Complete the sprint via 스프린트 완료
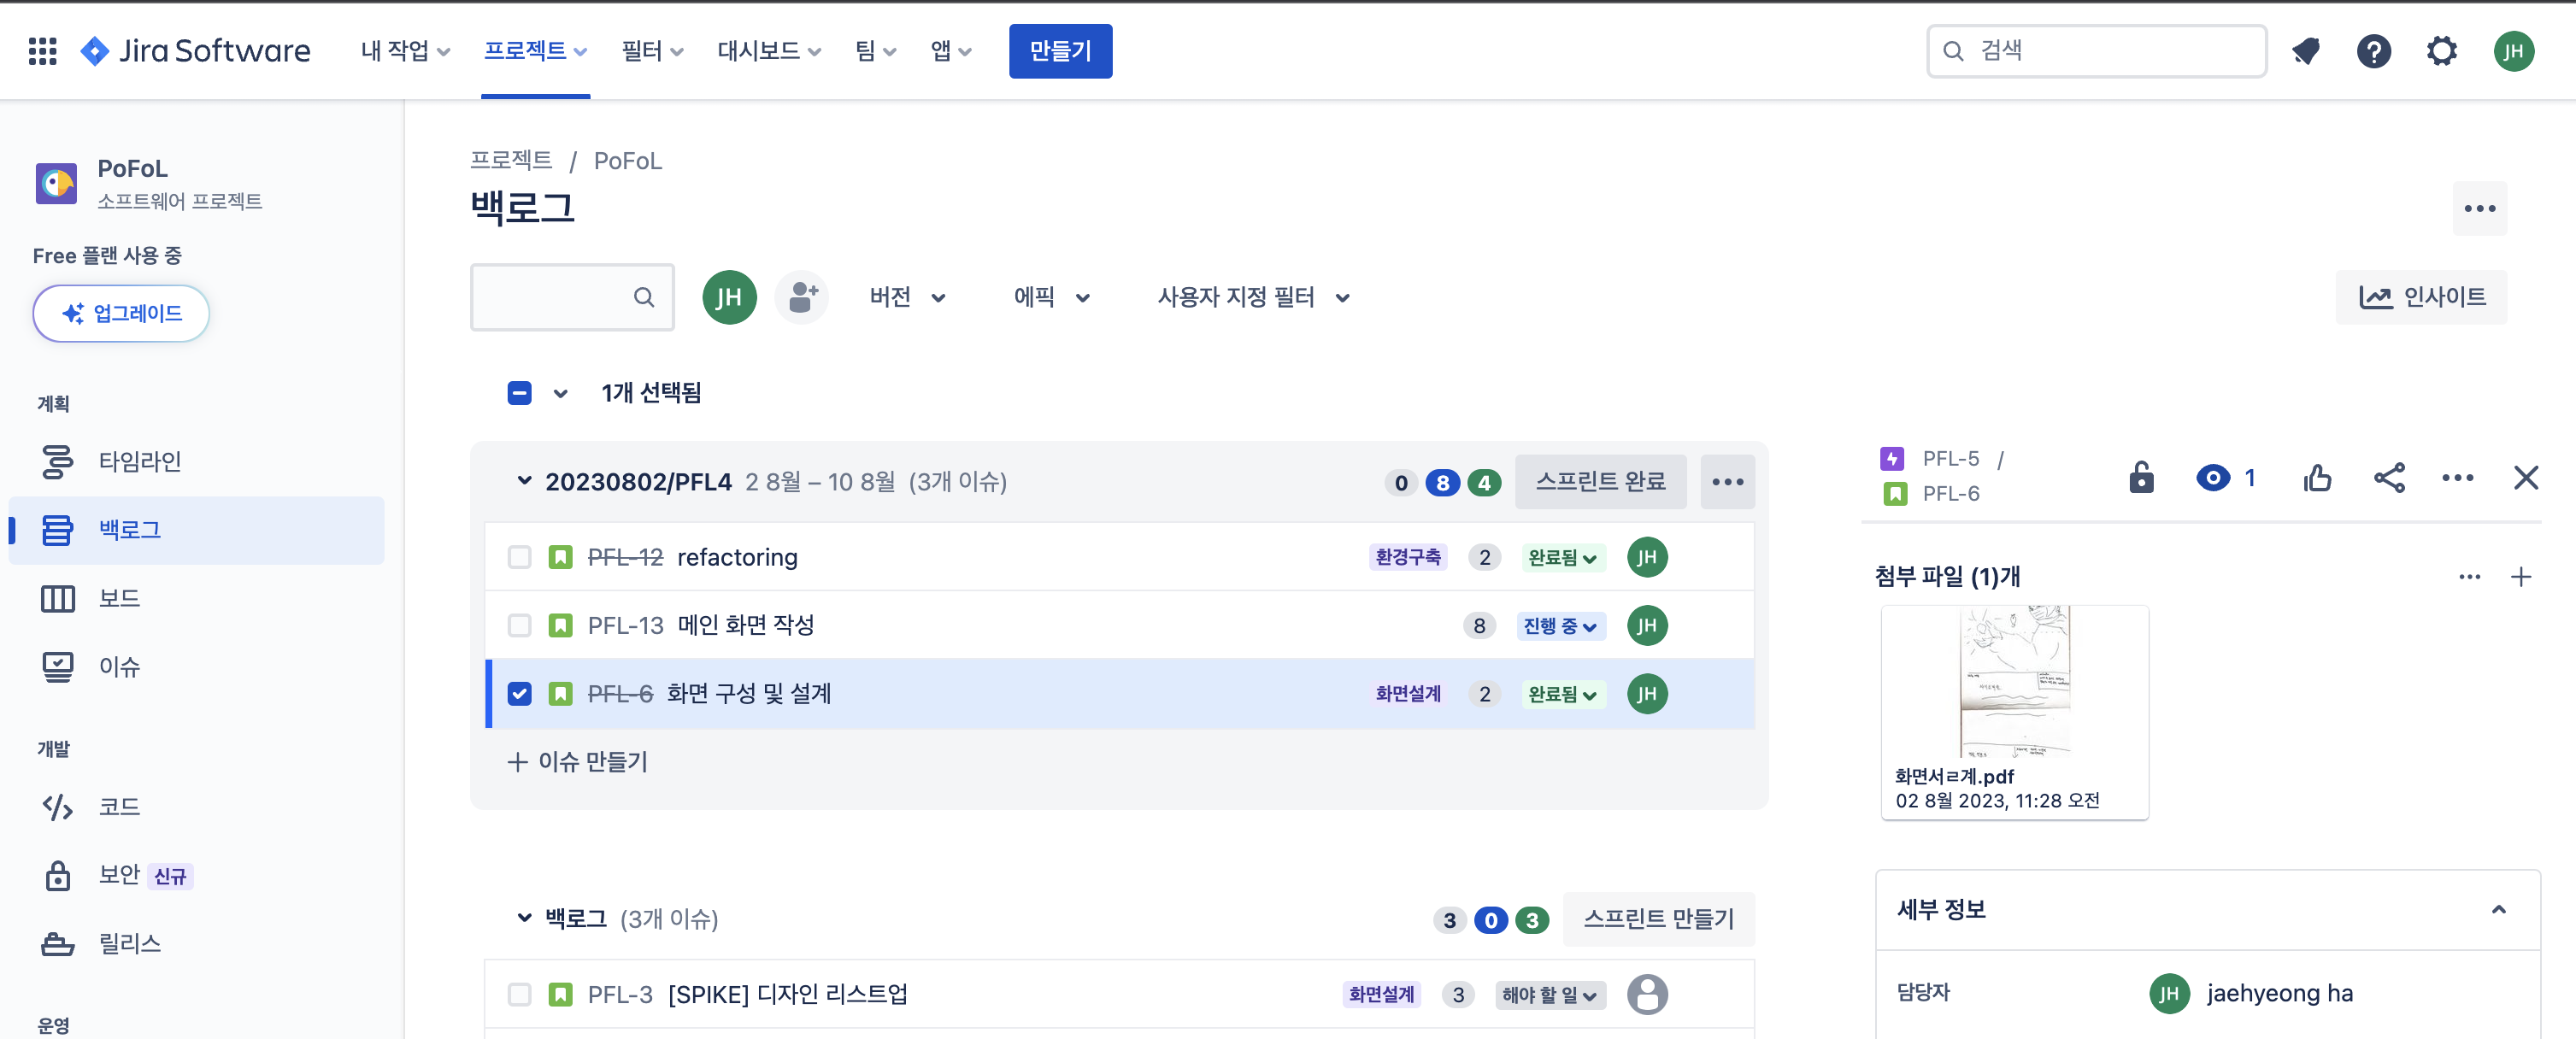 pos(1599,481)
